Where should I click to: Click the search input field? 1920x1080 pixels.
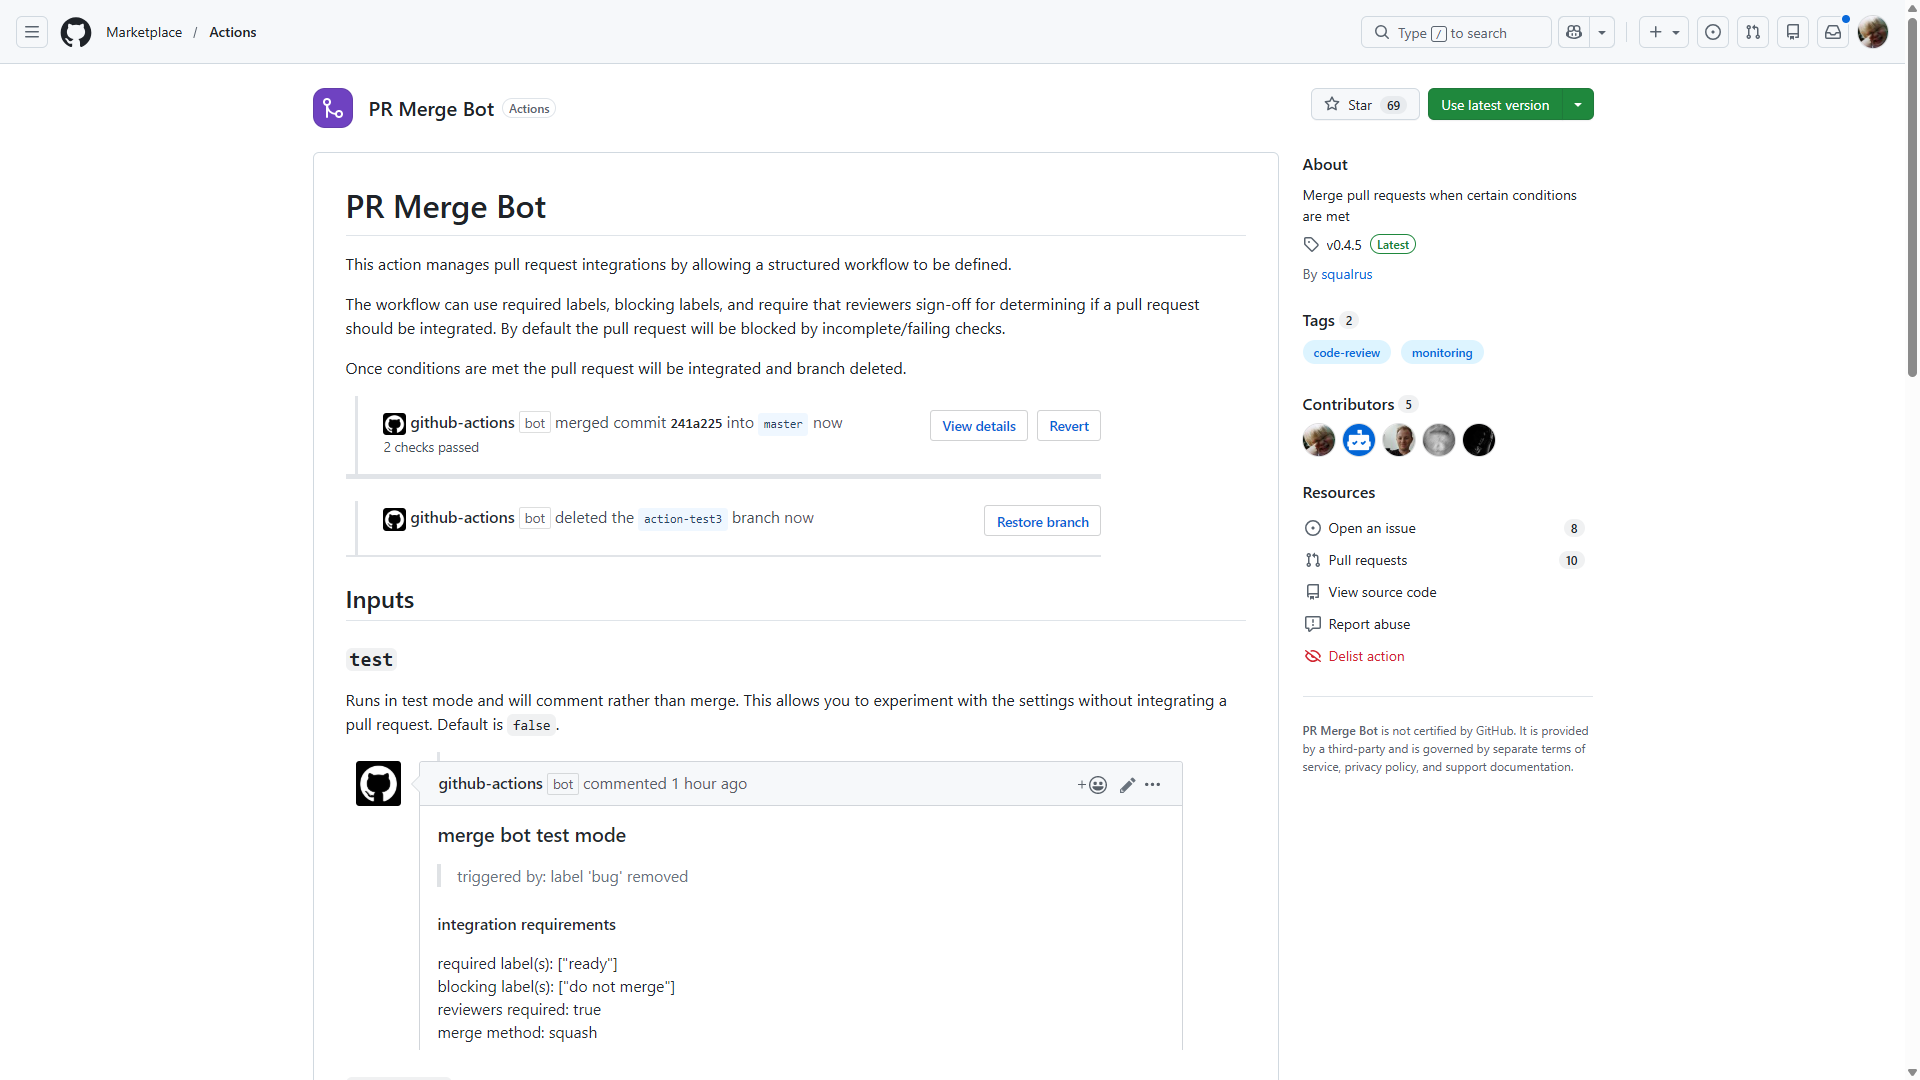[1456, 32]
